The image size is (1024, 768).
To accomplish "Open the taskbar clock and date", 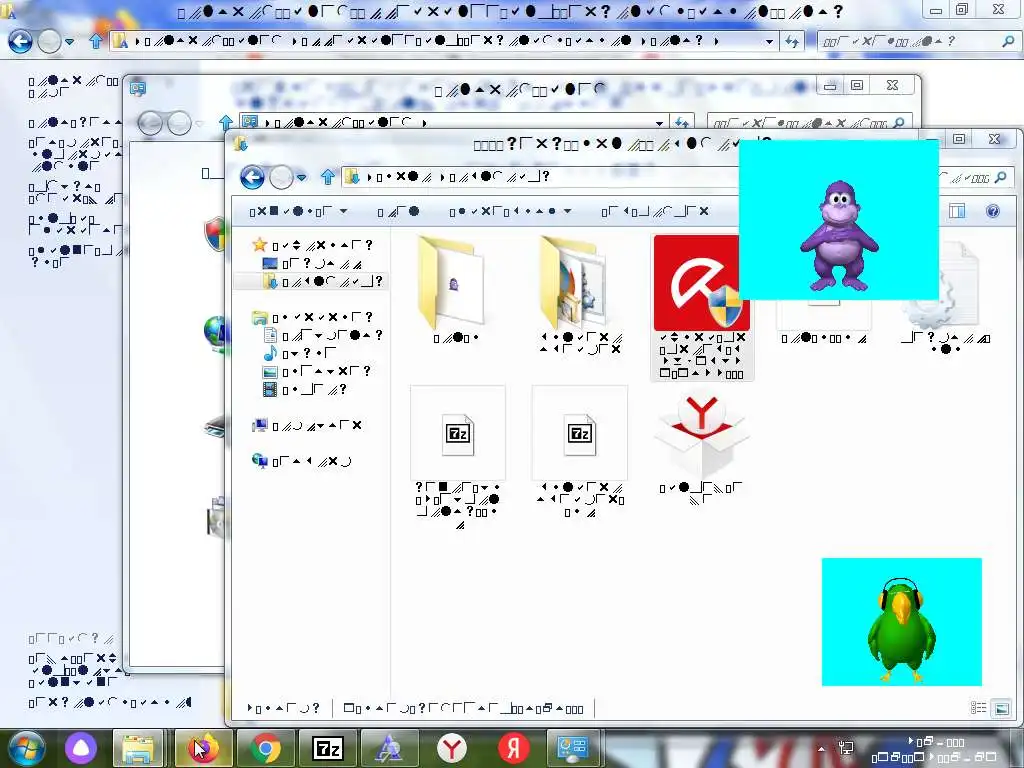I will 935,750.
